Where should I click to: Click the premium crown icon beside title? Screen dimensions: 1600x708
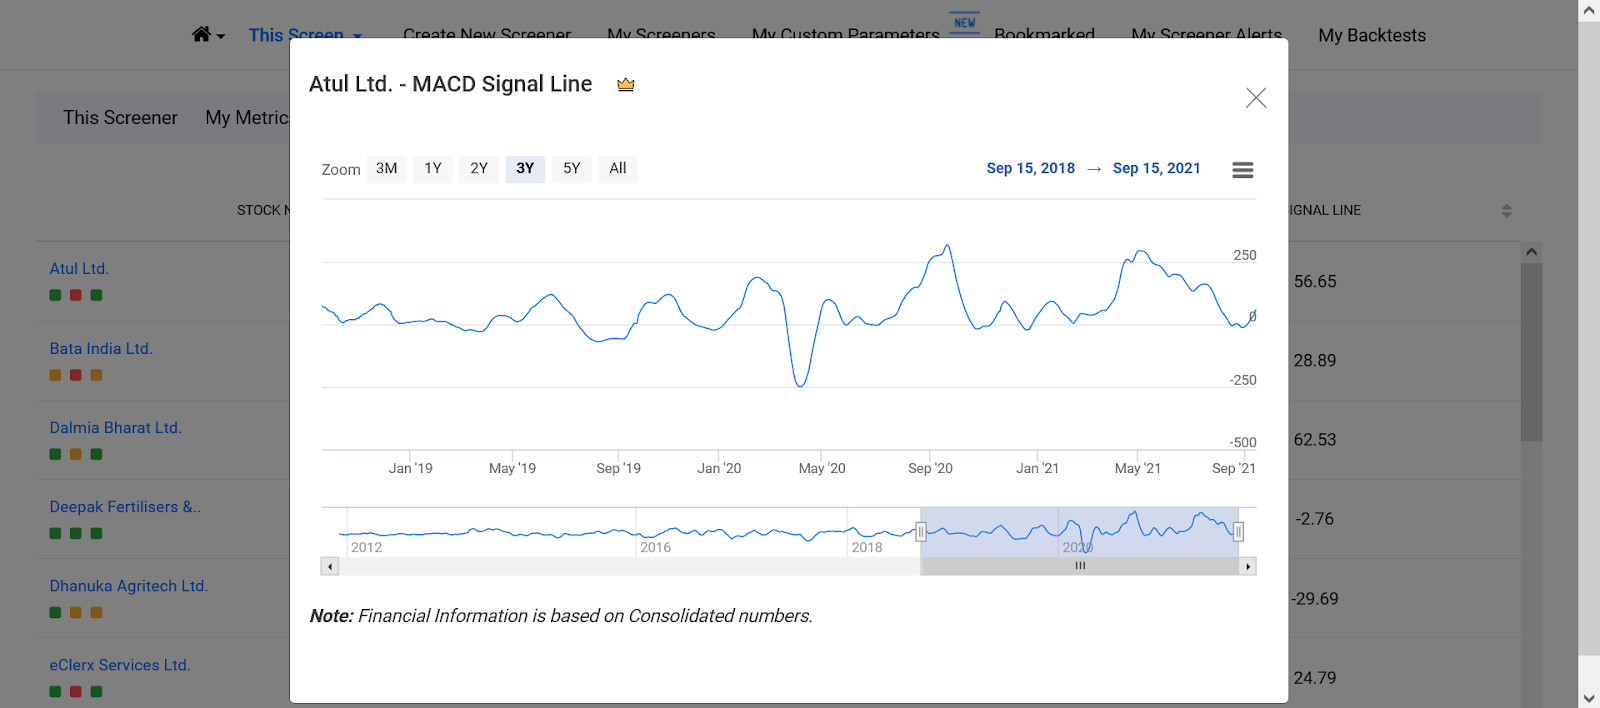626,85
